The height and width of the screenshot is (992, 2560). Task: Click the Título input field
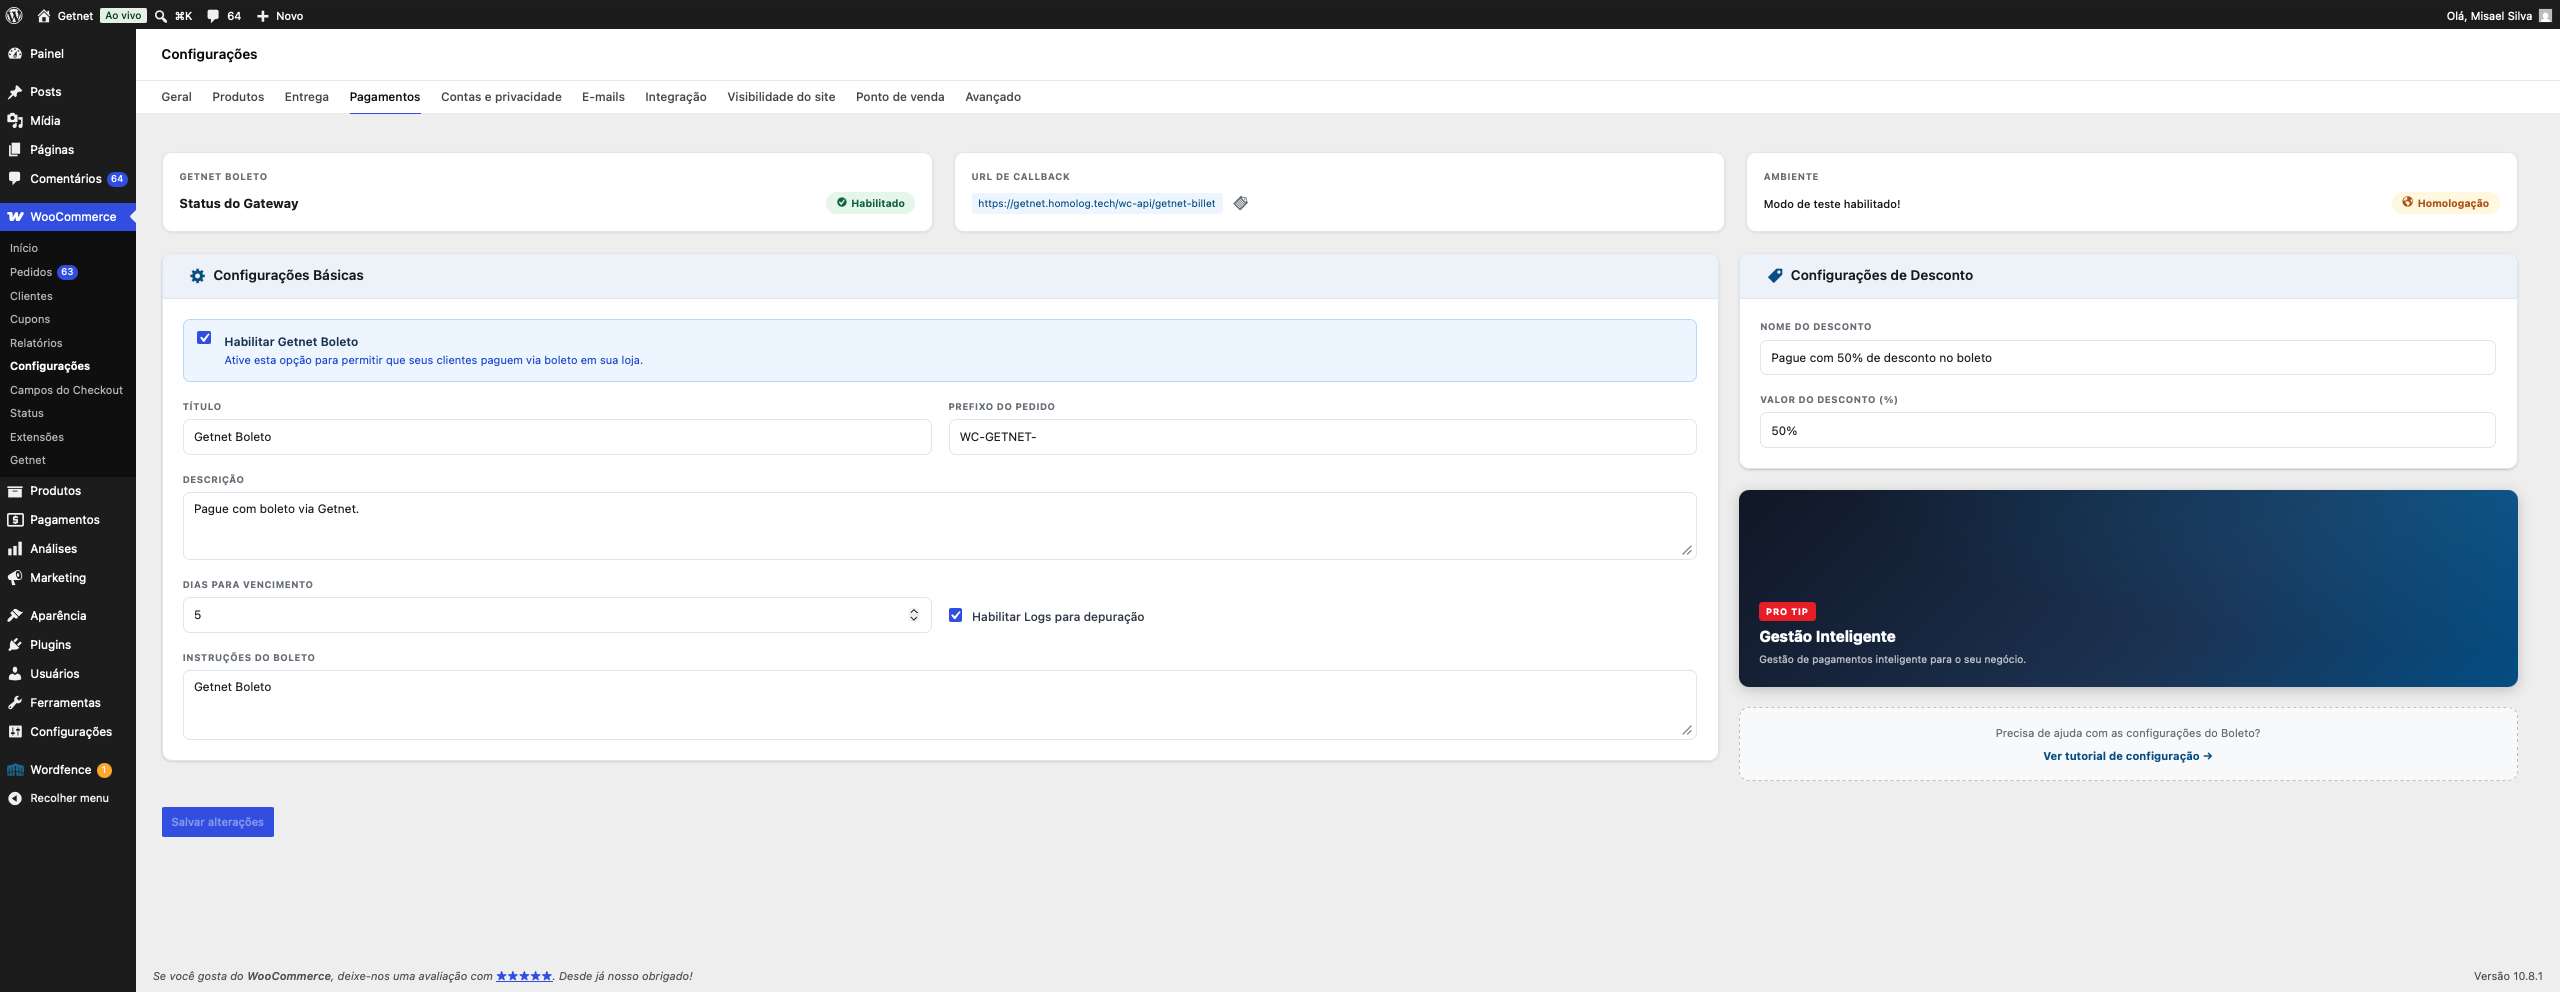tap(557, 437)
